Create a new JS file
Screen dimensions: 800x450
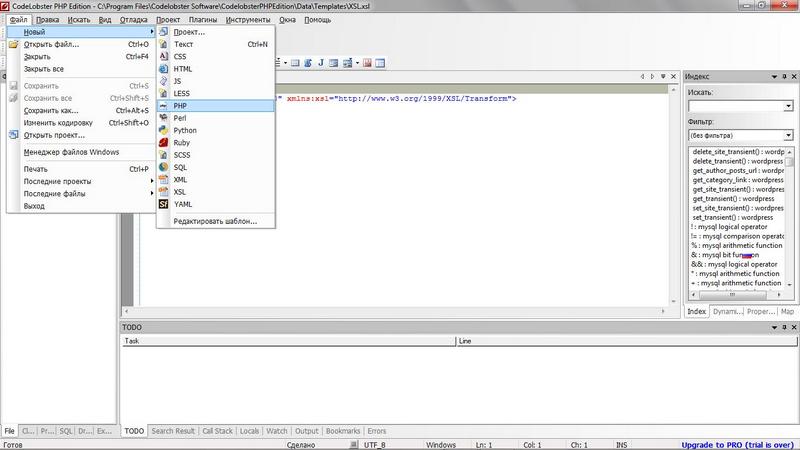pos(216,81)
